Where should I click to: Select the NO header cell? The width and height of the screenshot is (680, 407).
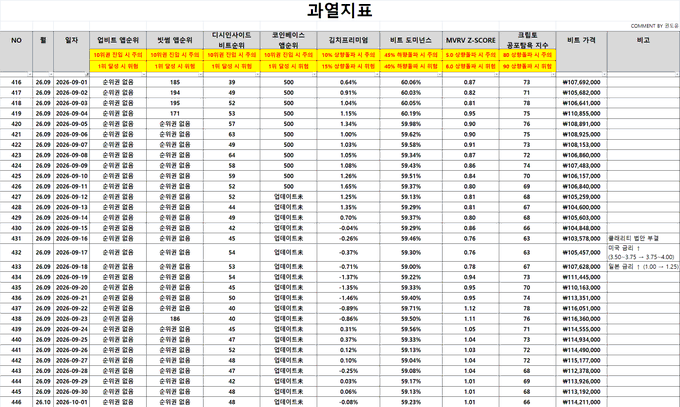(x=16, y=51)
